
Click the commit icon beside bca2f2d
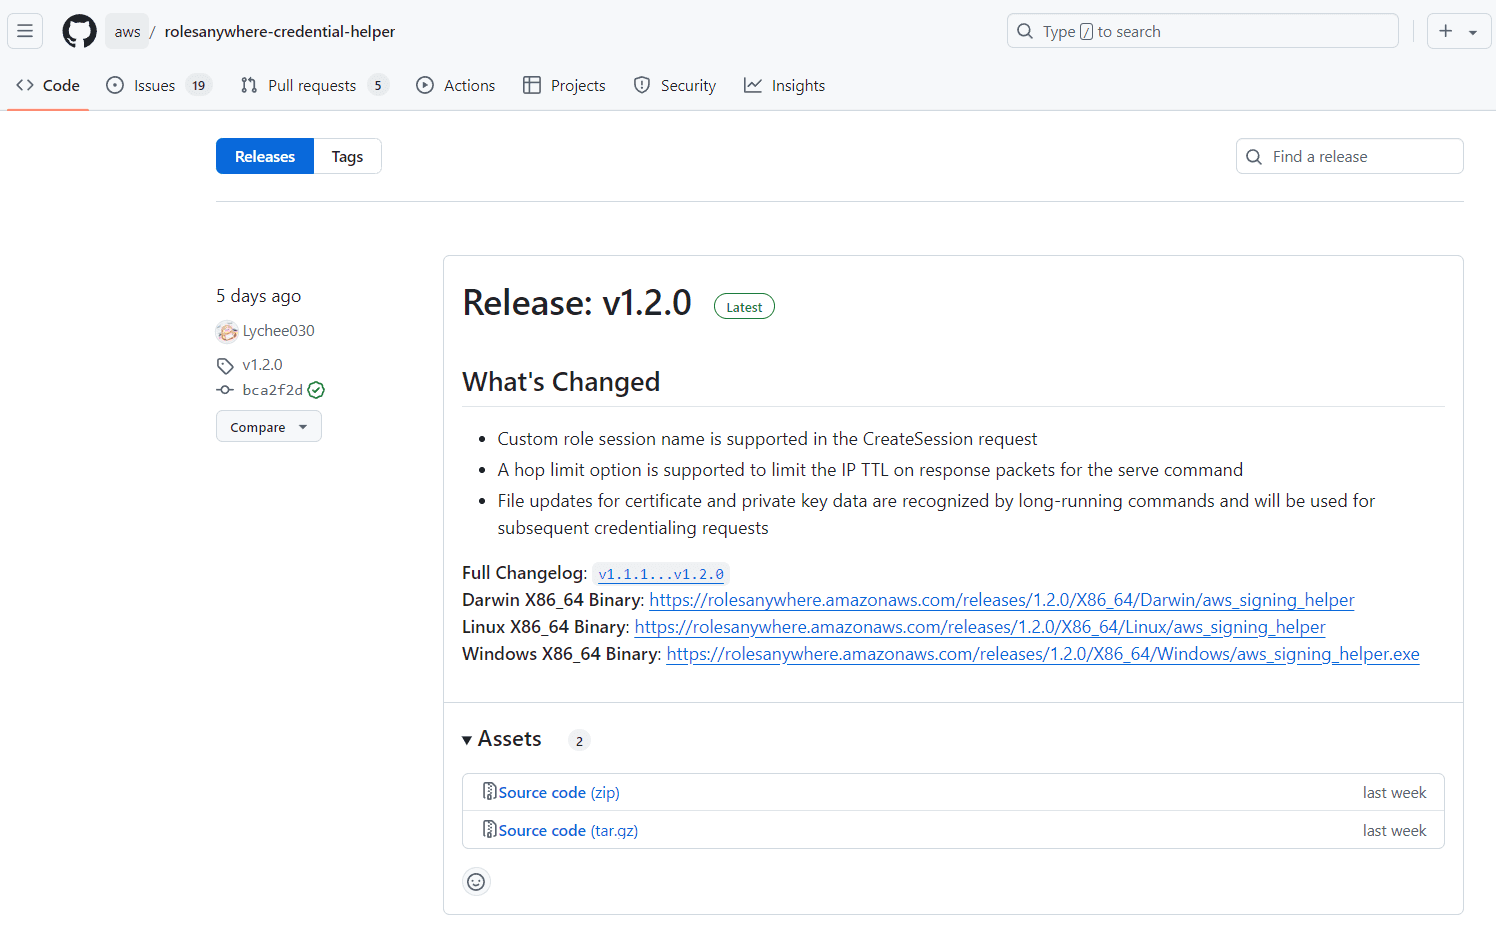pos(225,390)
